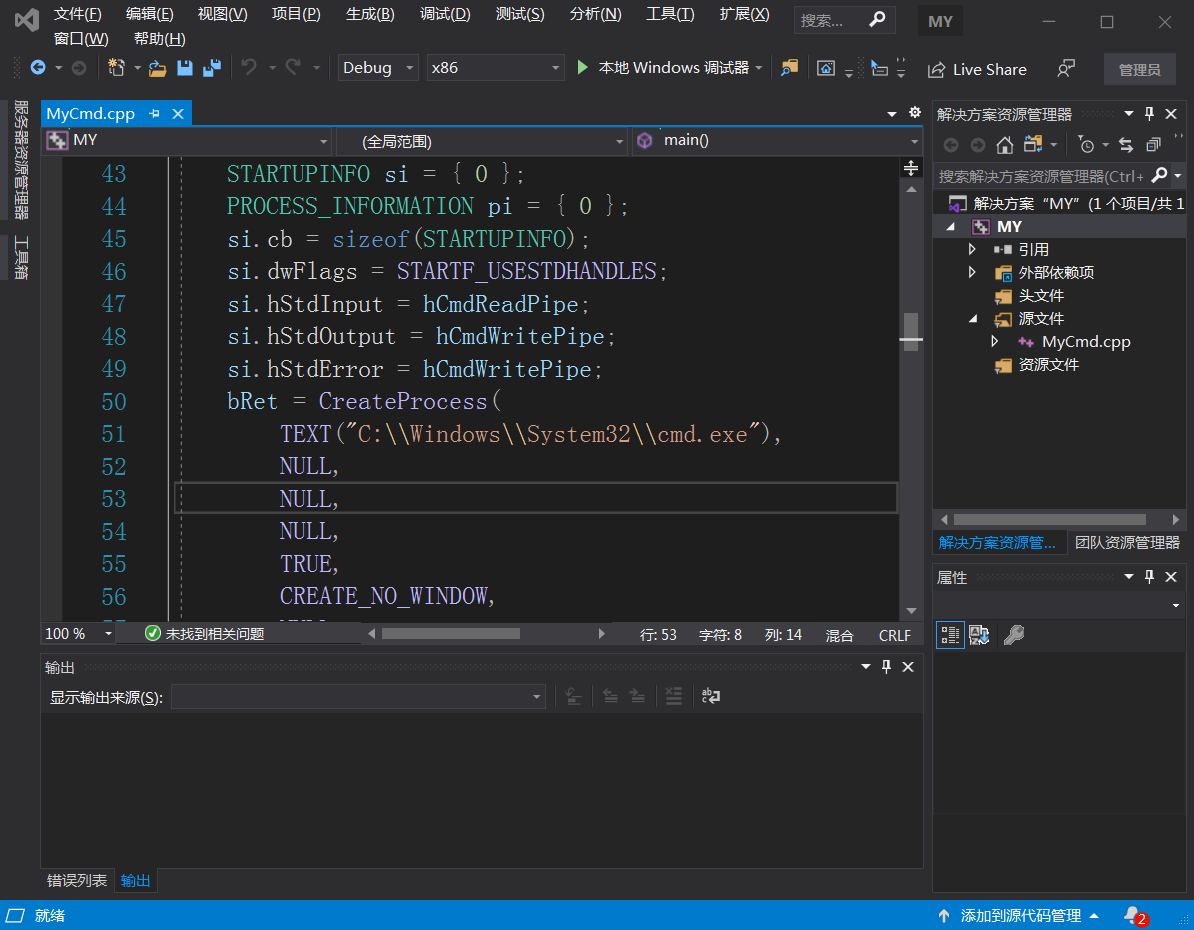Click the Solution Explorer horizontal scrollbar
The width and height of the screenshot is (1194, 930).
point(1049,519)
